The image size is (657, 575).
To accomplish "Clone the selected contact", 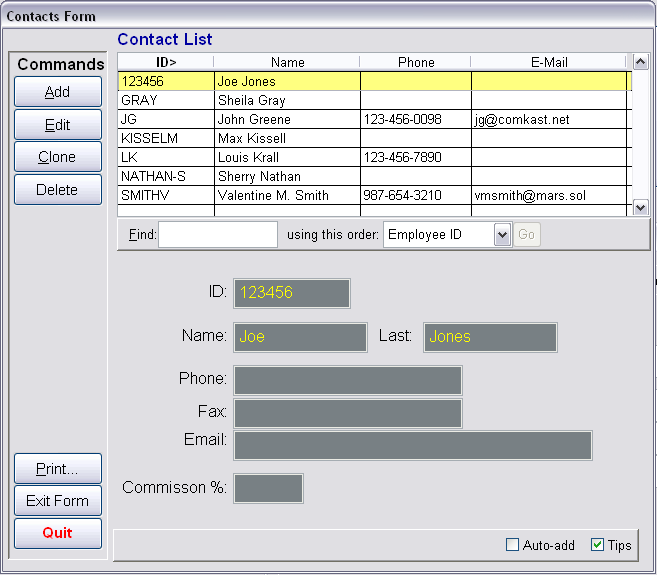I will pos(58,157).
